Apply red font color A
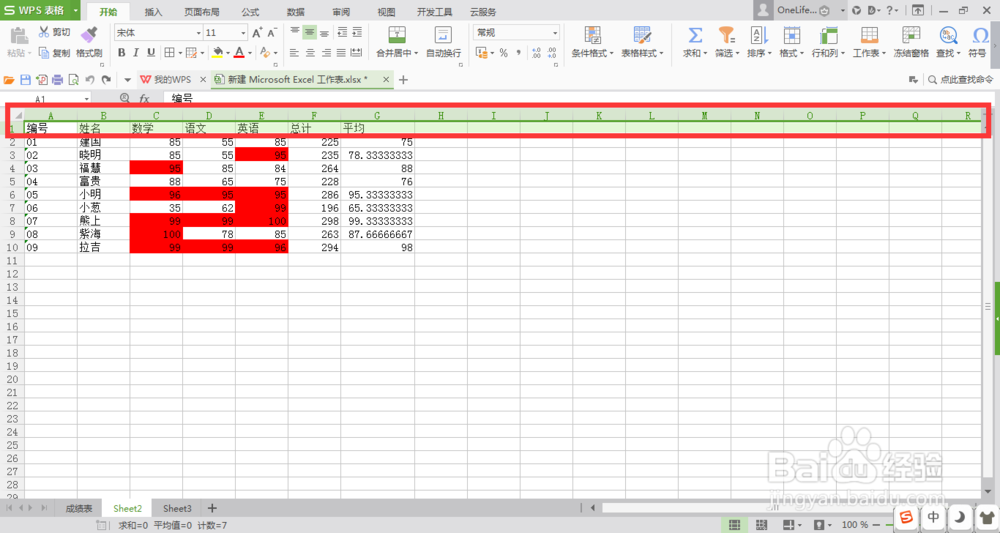Viewport: 1000px width, 533px height. [239, 53]
